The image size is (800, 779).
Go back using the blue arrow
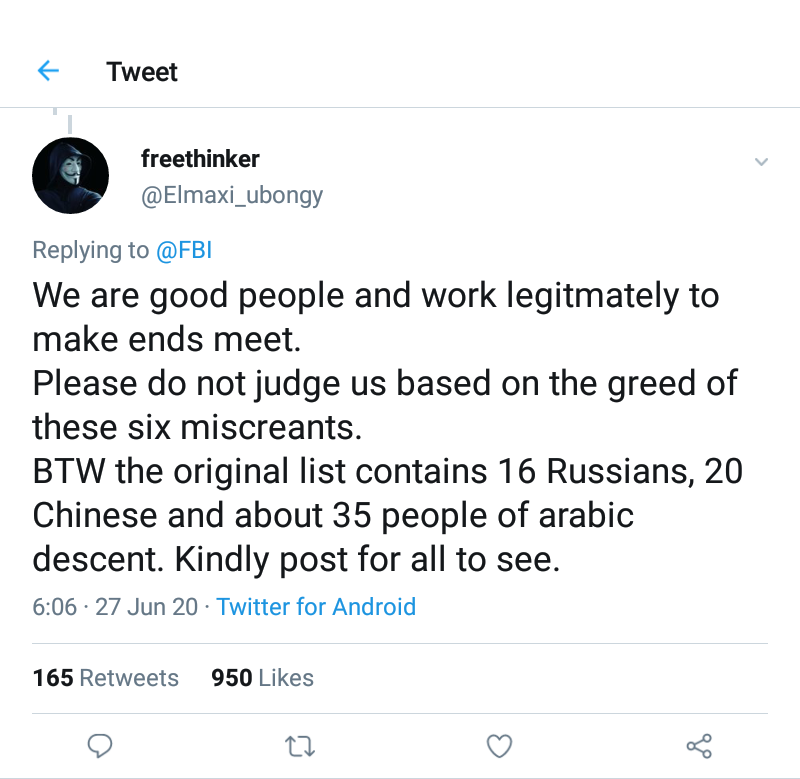pos(48,71)
